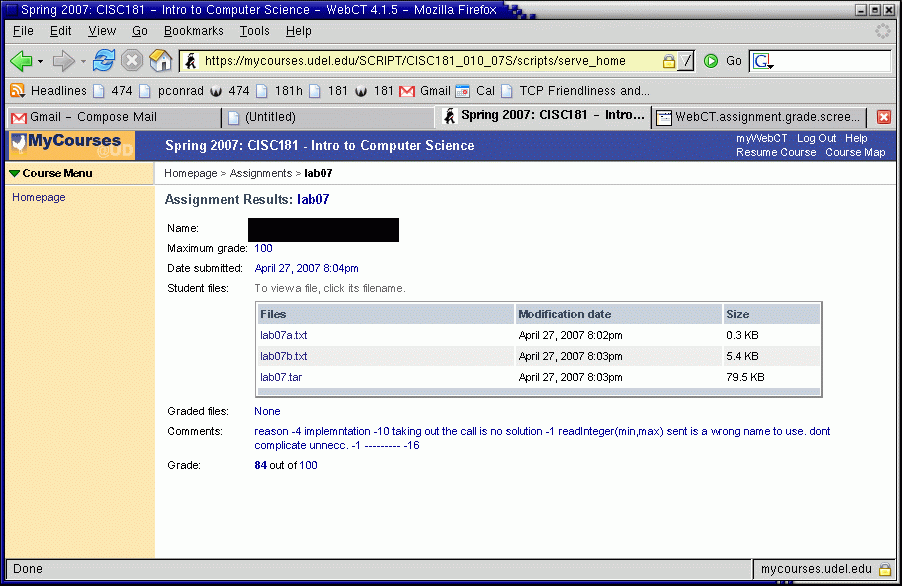Close the current tab with red X
This screenshot has height=586, width=902.
[x=884, y=117]
